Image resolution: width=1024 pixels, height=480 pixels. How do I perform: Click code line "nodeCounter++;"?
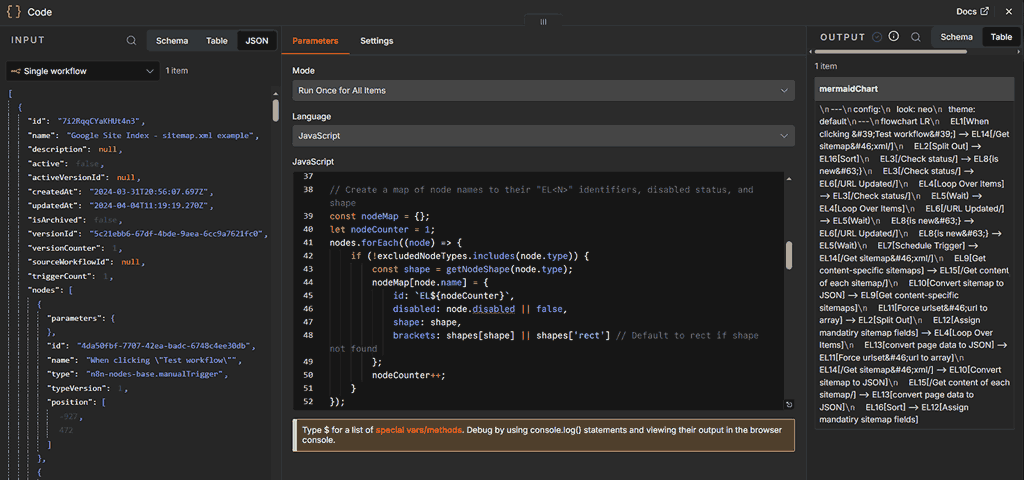tap(409, 375)
